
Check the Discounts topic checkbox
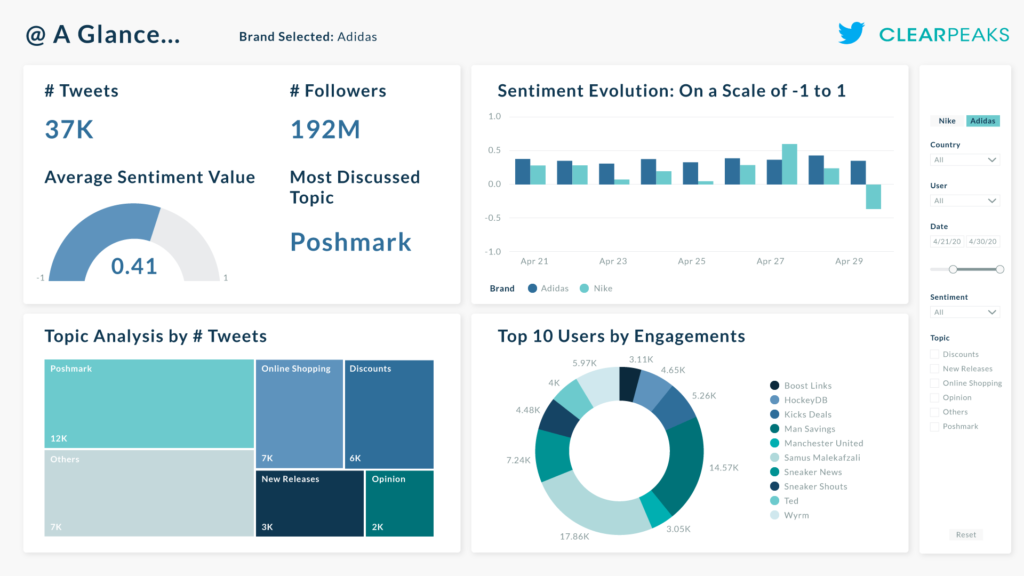(935, 354)
